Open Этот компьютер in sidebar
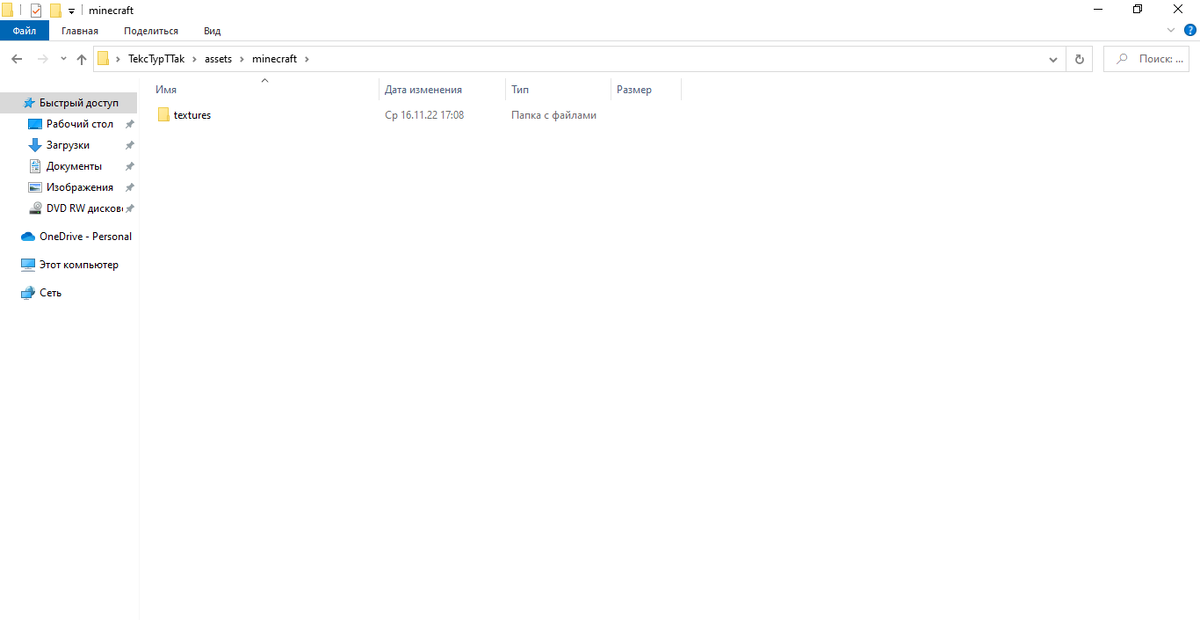1200x620 pixels. [79, 265]
